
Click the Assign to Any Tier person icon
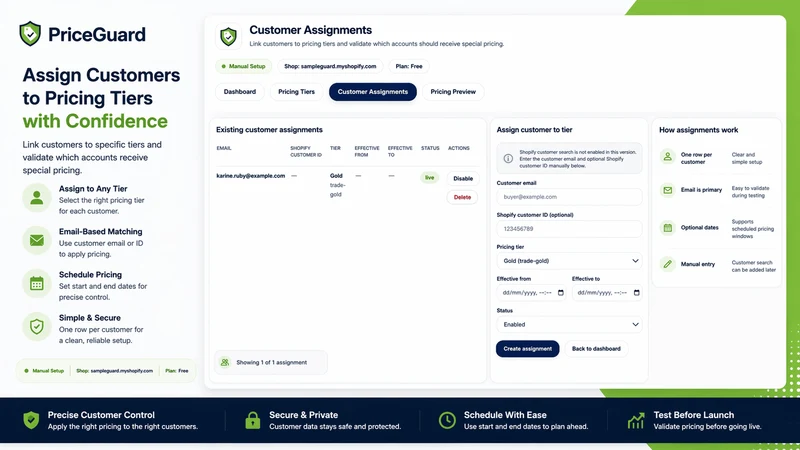click(37, 197)
